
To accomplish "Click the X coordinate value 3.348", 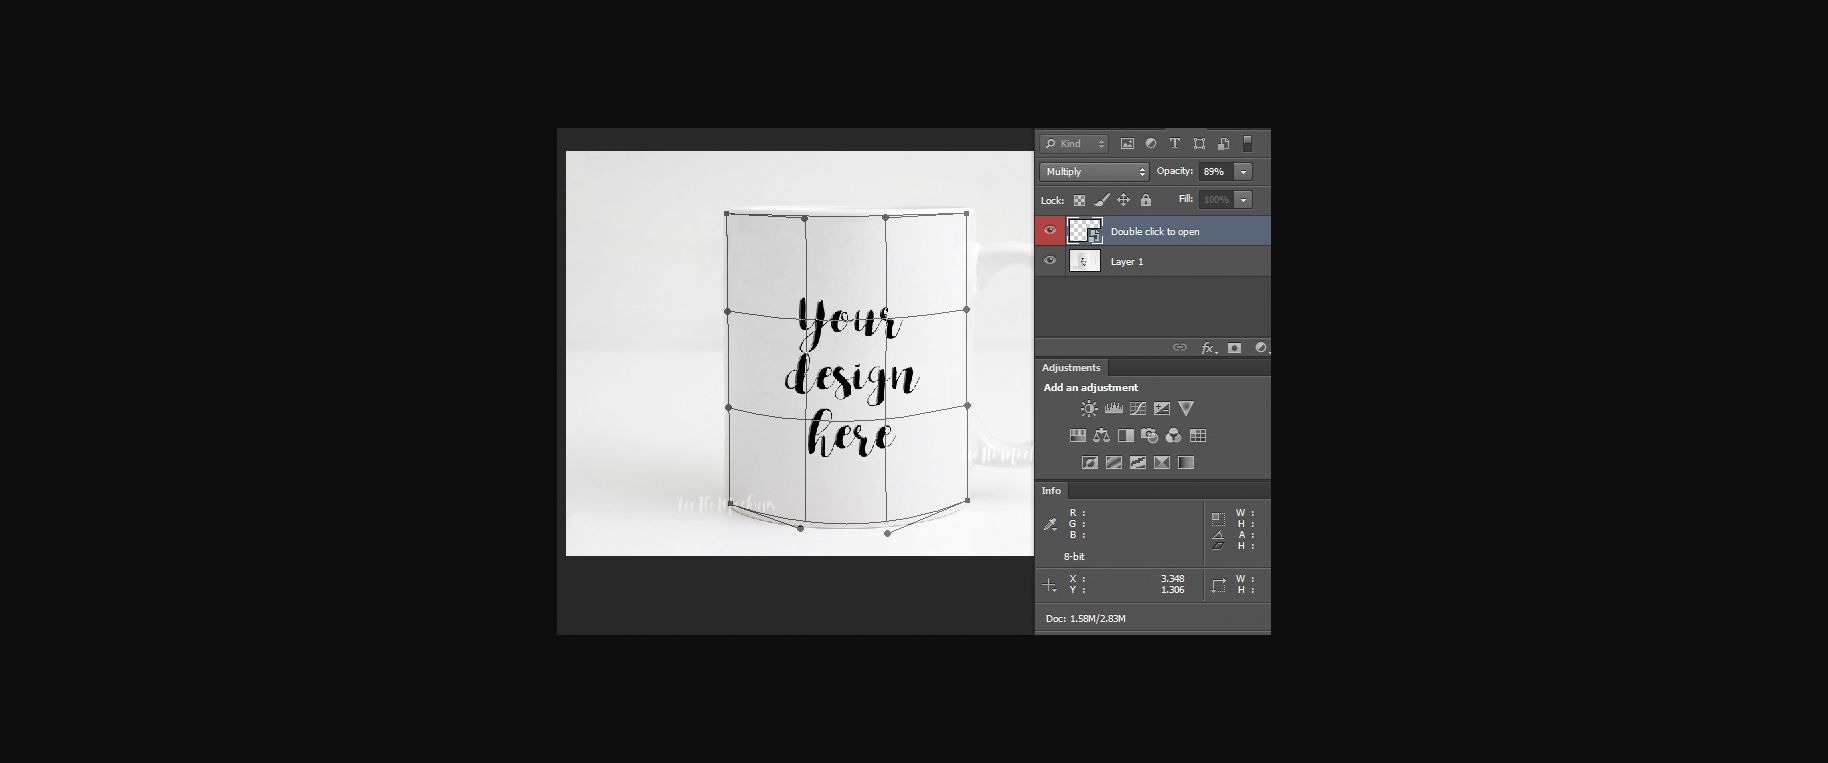I will point(1172,579).
